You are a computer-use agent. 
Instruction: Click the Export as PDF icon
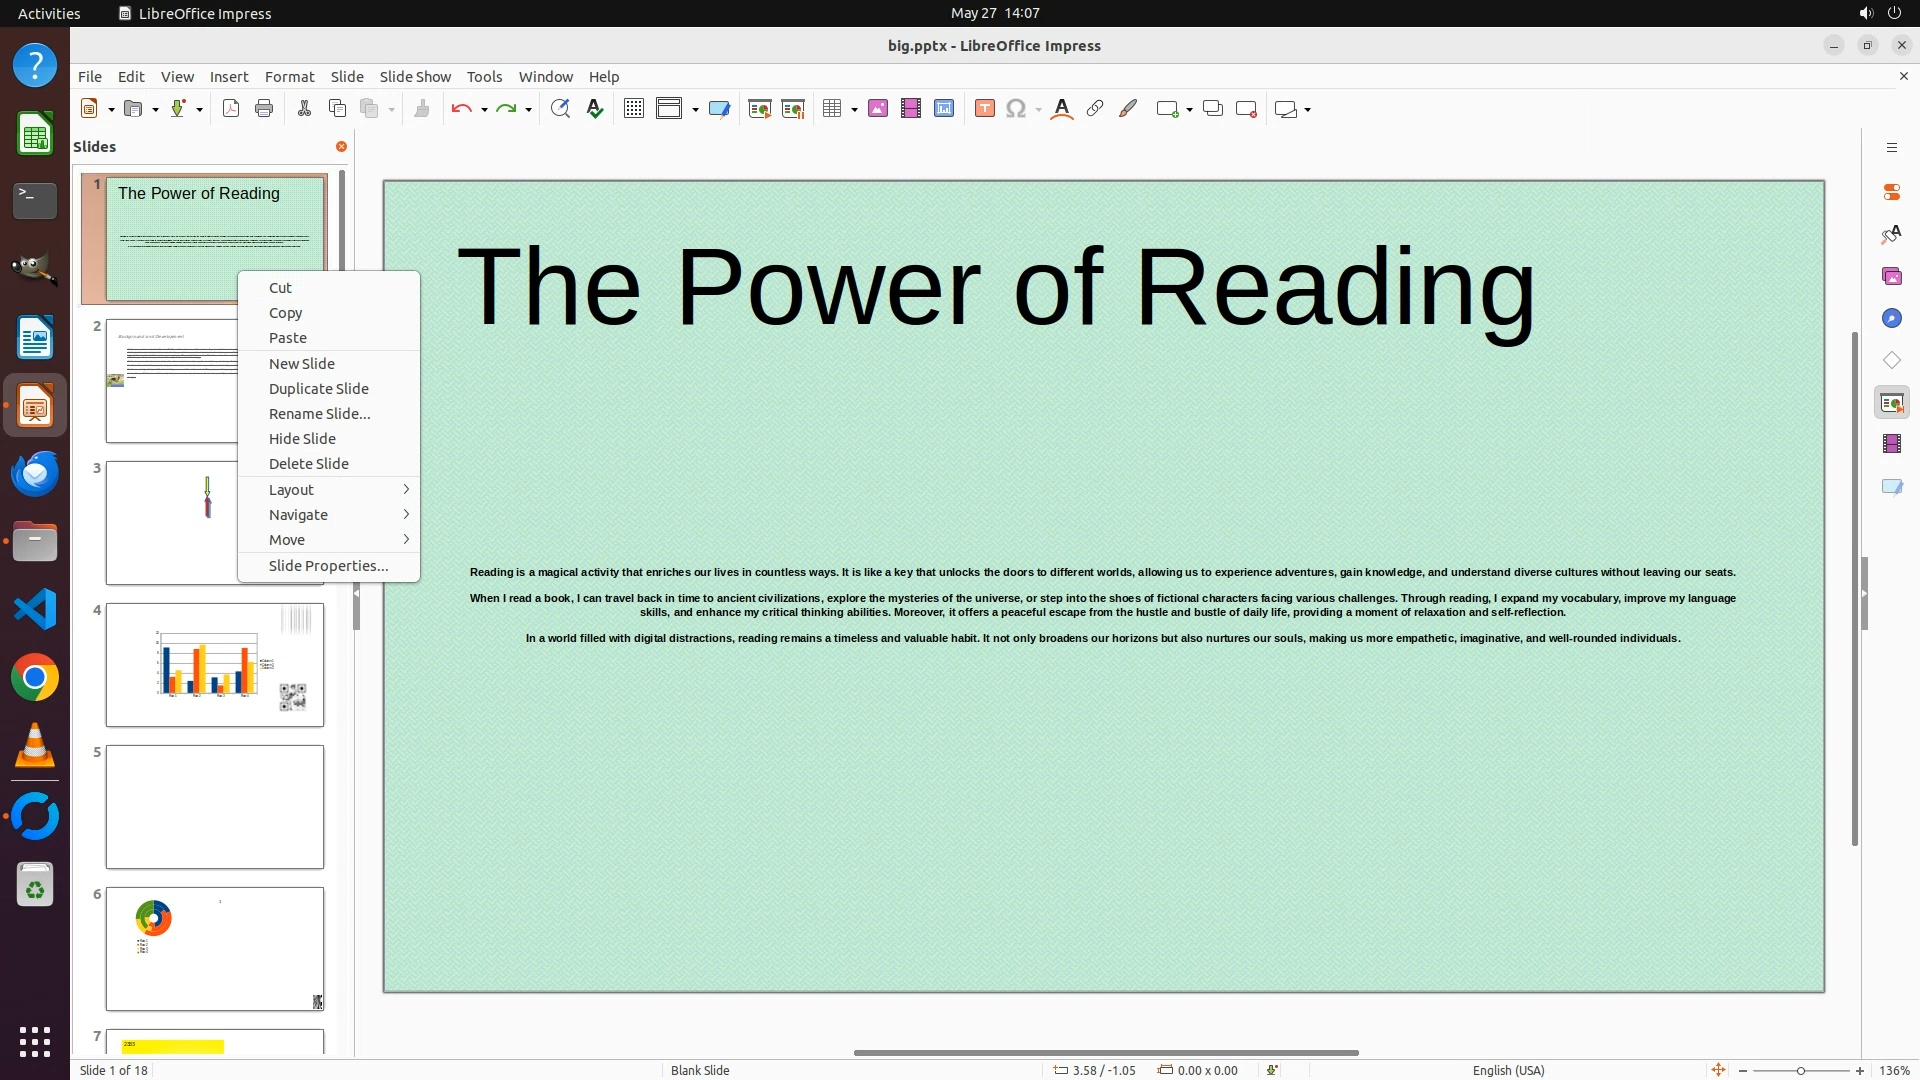[x=231, y=109]
